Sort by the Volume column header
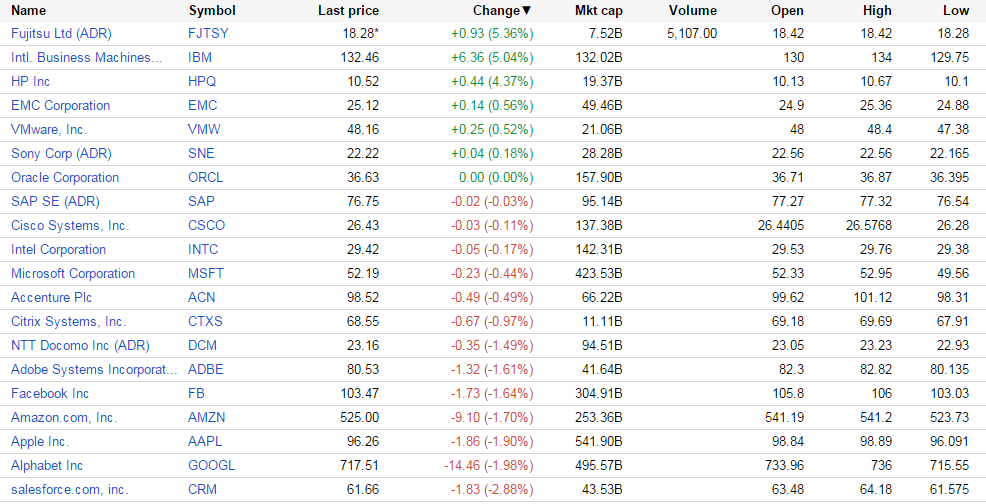Screen dimensions: 986x504 [x=693, y=10]
